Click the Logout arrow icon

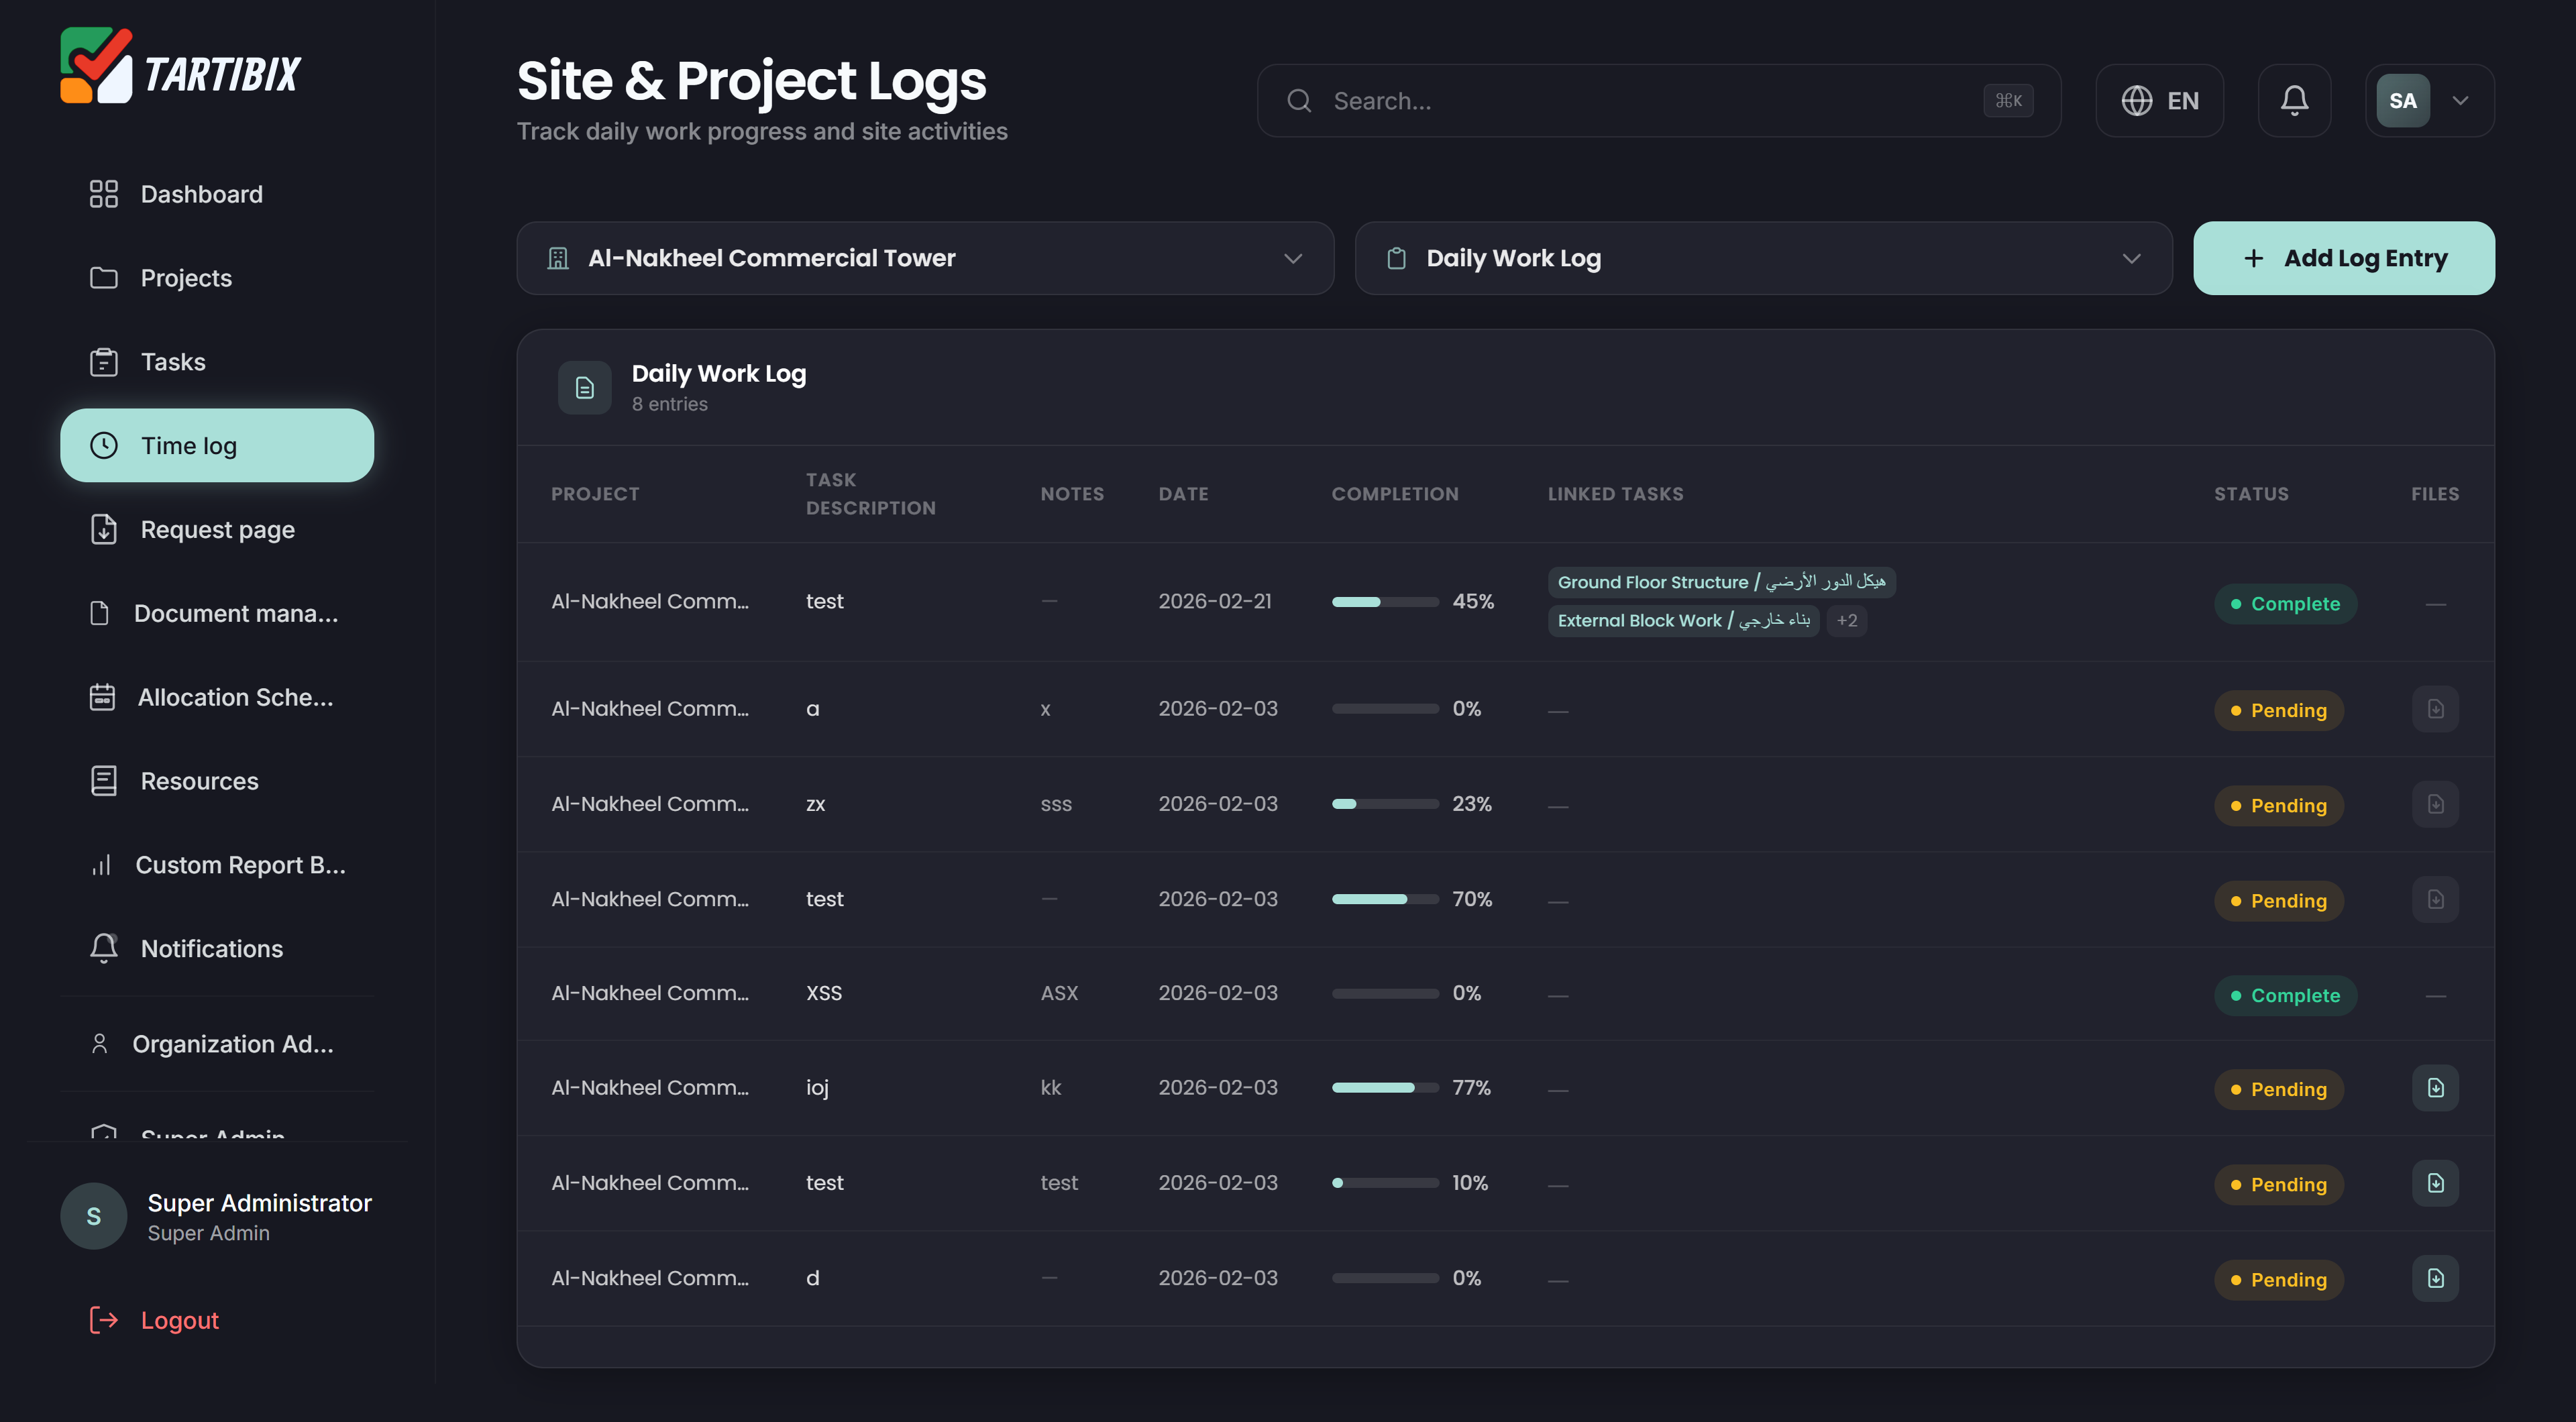pos(103,1320)
